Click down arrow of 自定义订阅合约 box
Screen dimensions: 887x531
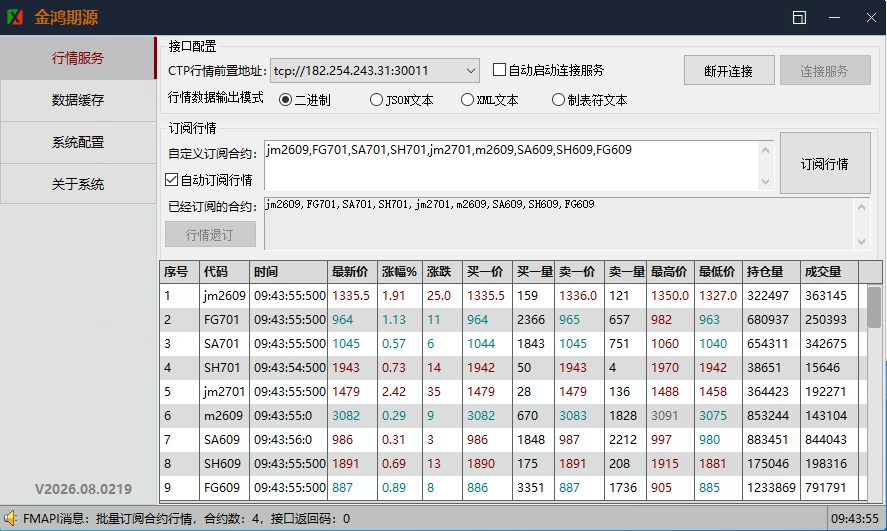[x=765, y=182]
